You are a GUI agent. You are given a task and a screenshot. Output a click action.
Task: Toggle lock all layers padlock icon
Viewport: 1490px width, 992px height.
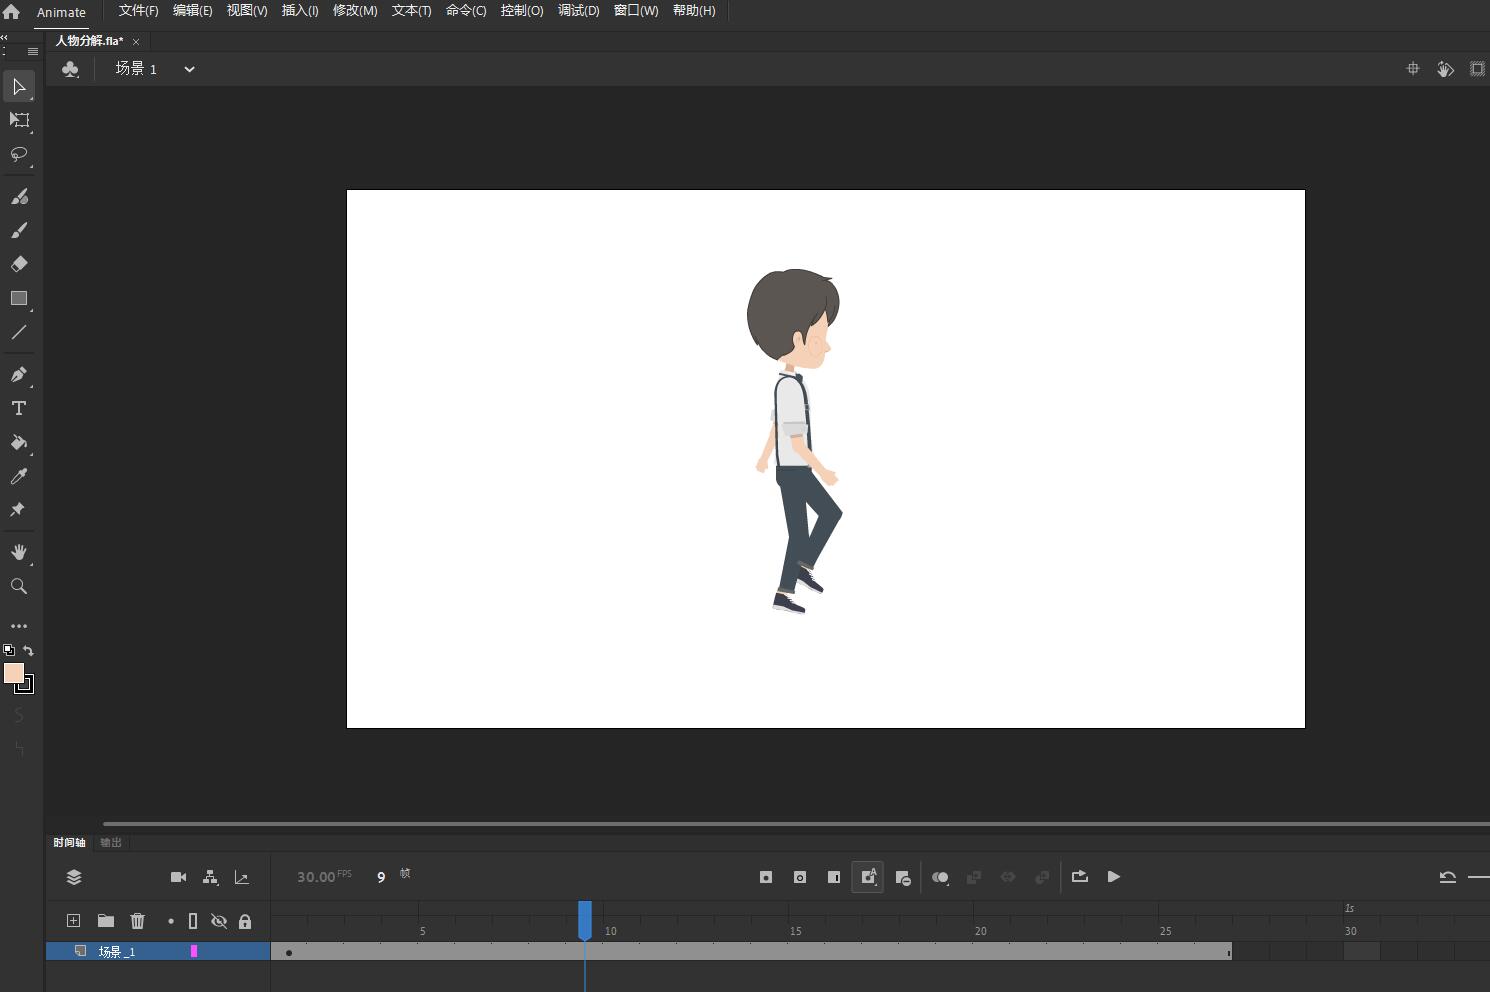click(x=245, y=921)
